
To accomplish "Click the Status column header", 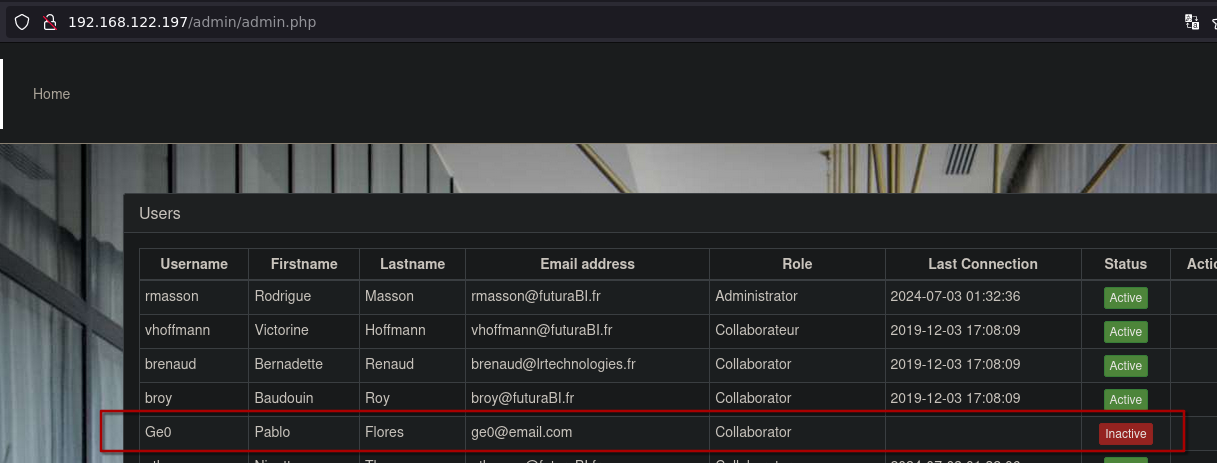I will [1125, 264].
